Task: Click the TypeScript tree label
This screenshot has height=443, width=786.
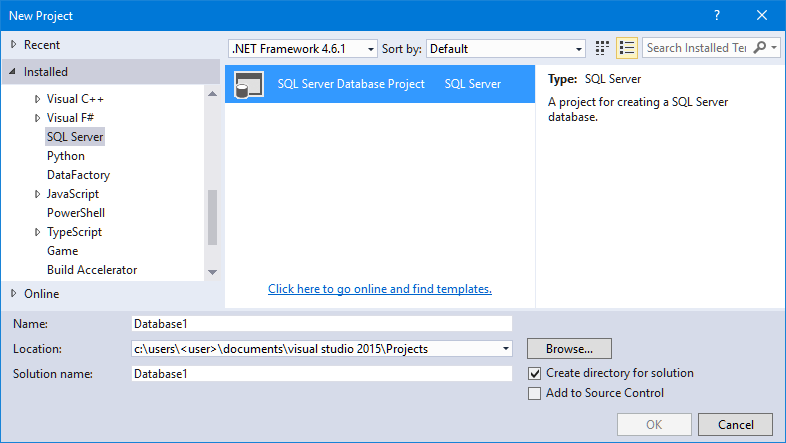Action: click(x=74, y=232)
